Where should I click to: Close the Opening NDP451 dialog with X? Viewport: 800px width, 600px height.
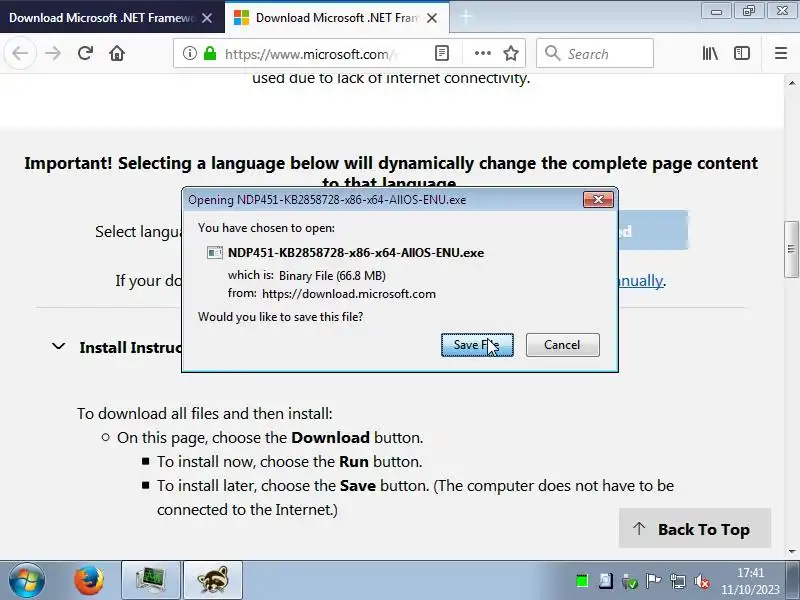[x=598, y=199]
